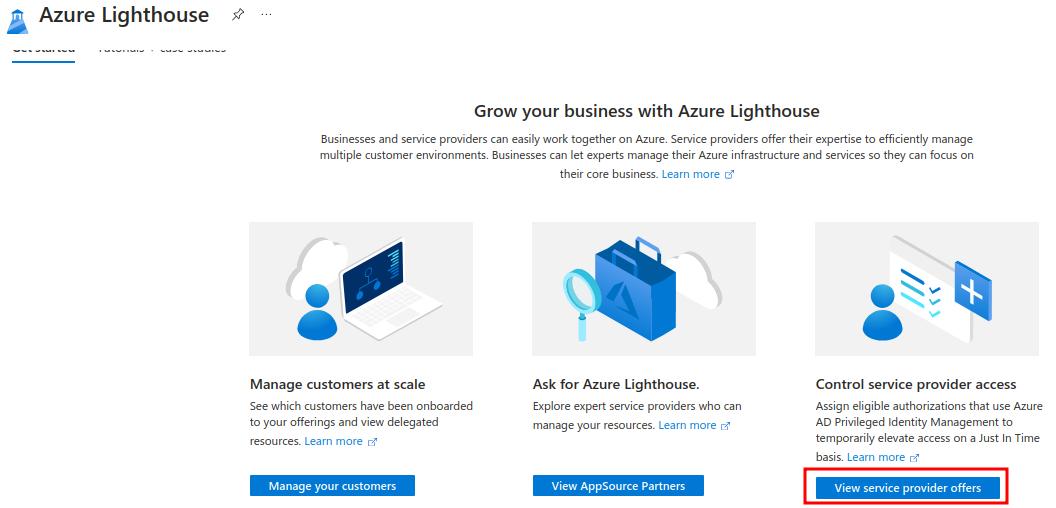Pin Azure Lighthouse using the pin icon
1056x508 pixels.
click(x=238, y=15)
